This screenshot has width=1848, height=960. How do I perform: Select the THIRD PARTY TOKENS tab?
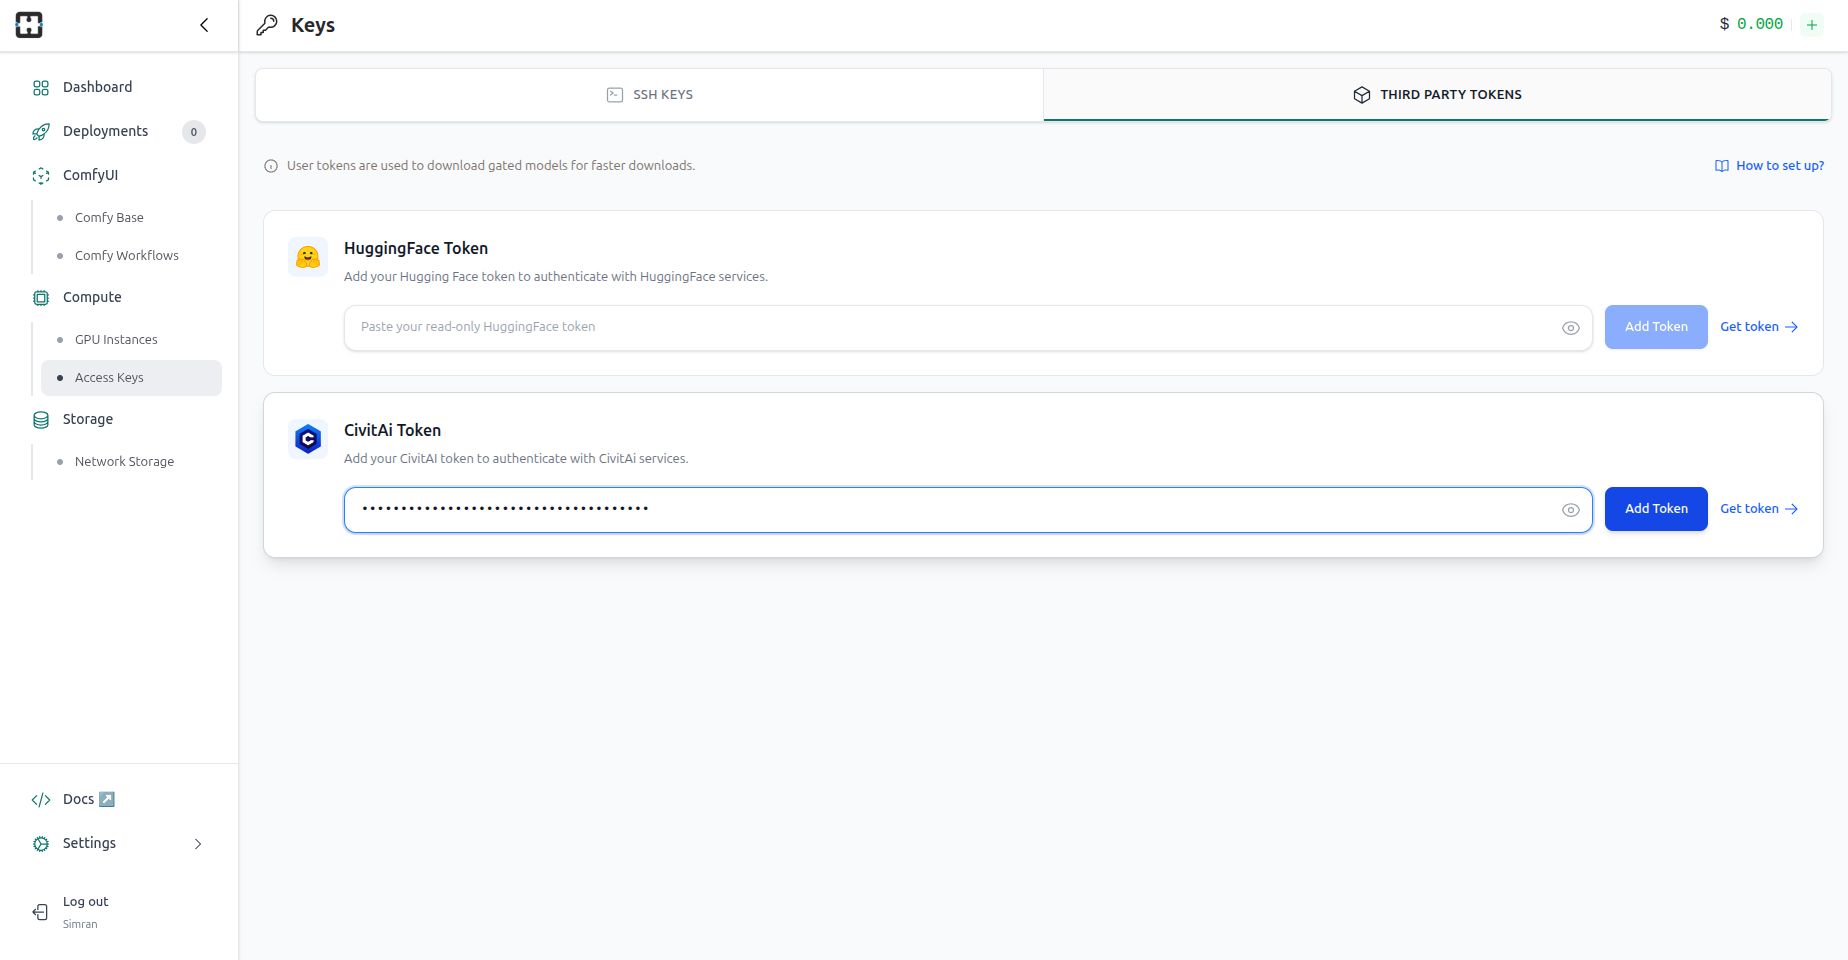coord(1437,95)
